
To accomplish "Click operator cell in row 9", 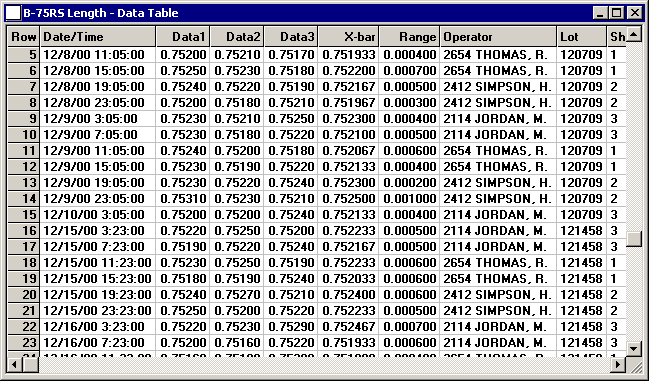I will [498, 119].
